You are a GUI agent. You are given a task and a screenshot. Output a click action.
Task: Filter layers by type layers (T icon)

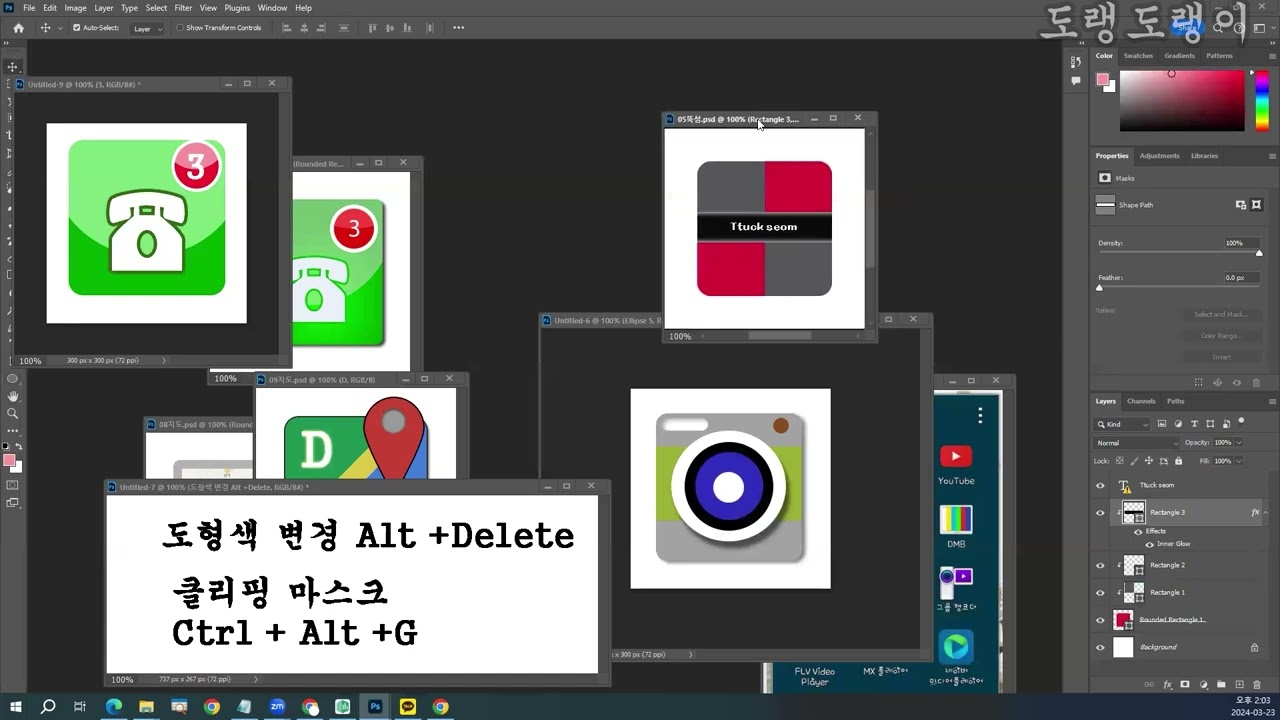click(1195, 424)
